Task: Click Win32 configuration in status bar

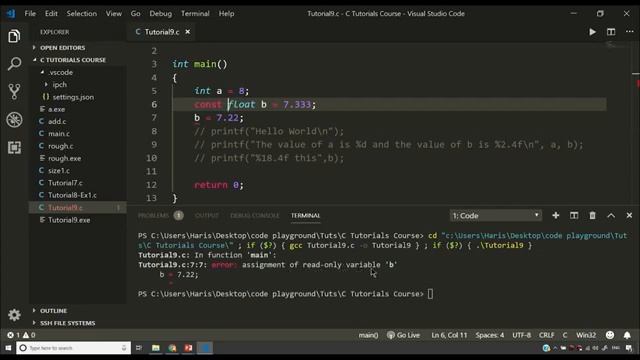Action: [x=586, y=335]
